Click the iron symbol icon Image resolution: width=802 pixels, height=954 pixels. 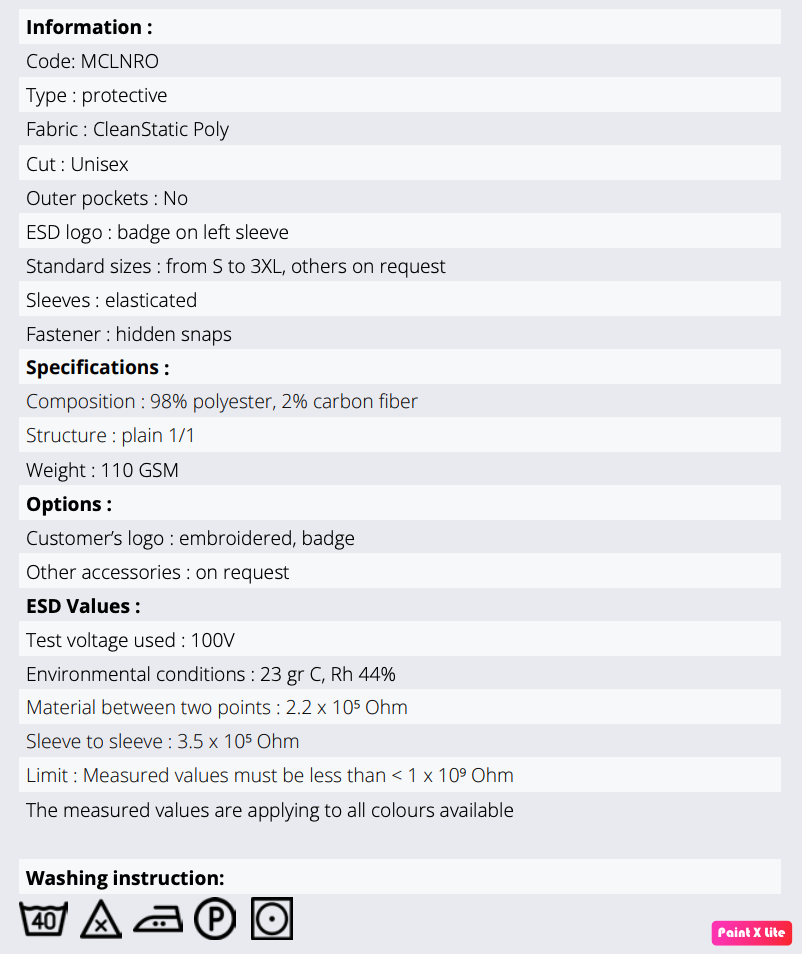(158, 919)
